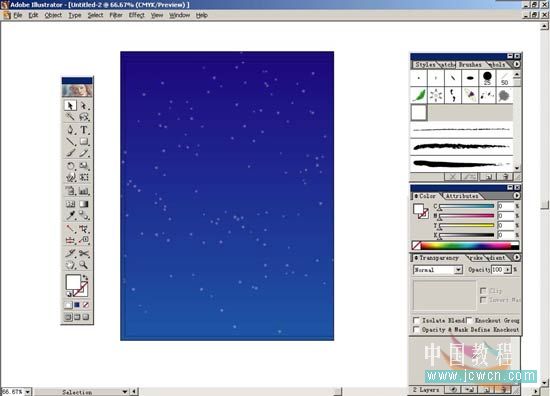Select the Gradient tool in toolbox
Screen dimensions: 550x396
point(84,204)
